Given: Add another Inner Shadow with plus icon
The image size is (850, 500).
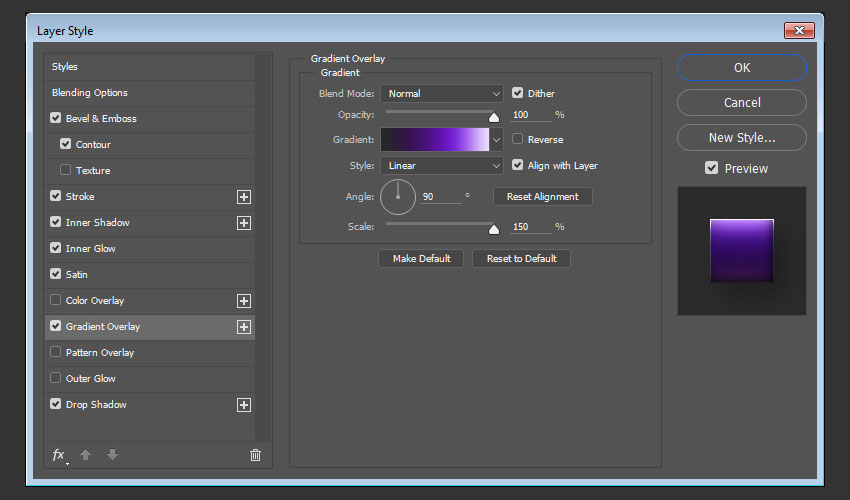Looking at the screenshot, I should coord(243,223).
